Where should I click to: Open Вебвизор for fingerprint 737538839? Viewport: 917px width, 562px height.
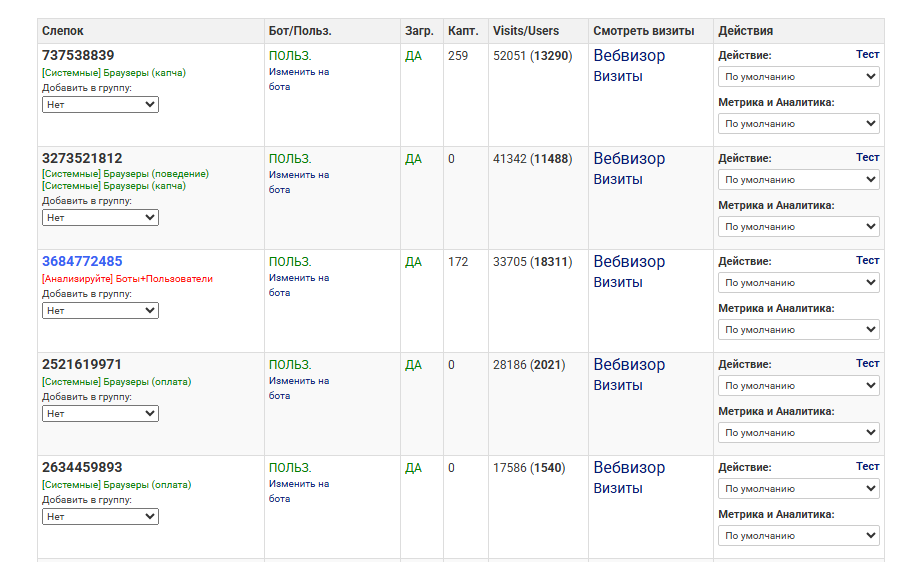coord(628,56)
